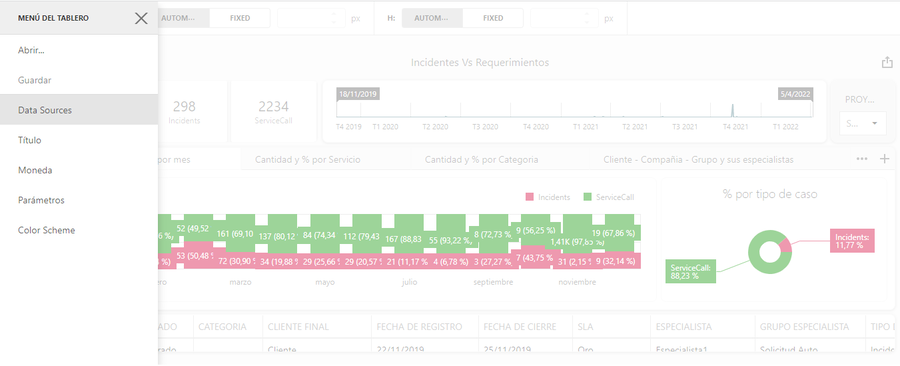Click the FECHA DE REGISTRO column header

click(x=420, y=326)
